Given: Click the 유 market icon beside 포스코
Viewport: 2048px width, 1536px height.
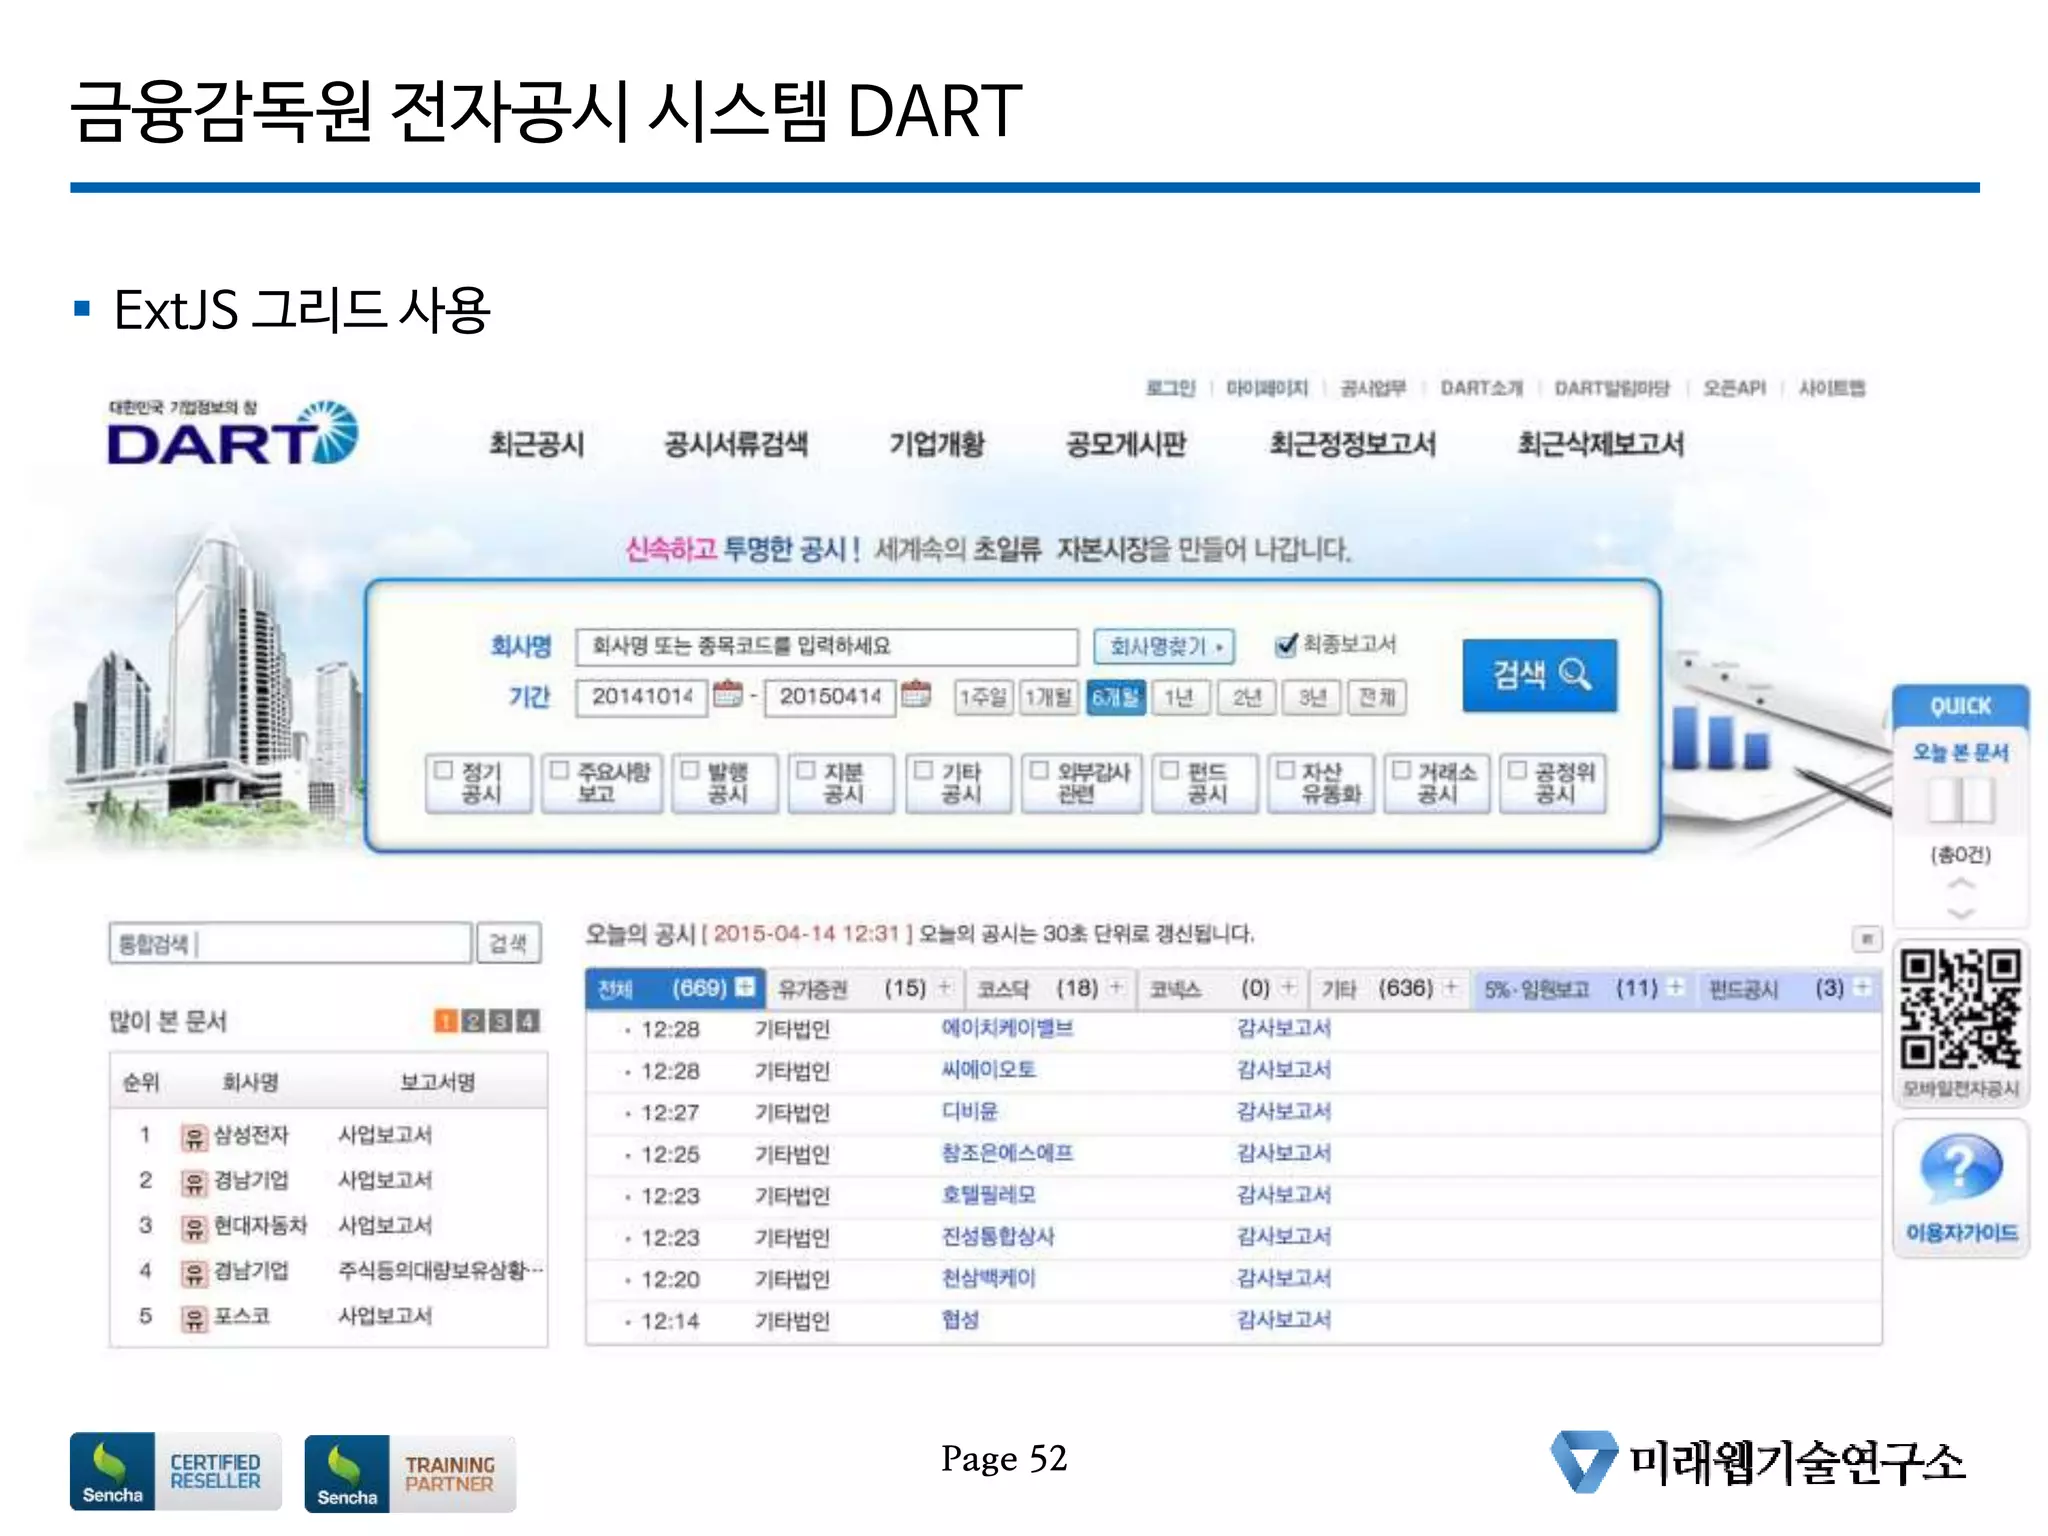Looking at the screenshot, I should pos(194,1318).
